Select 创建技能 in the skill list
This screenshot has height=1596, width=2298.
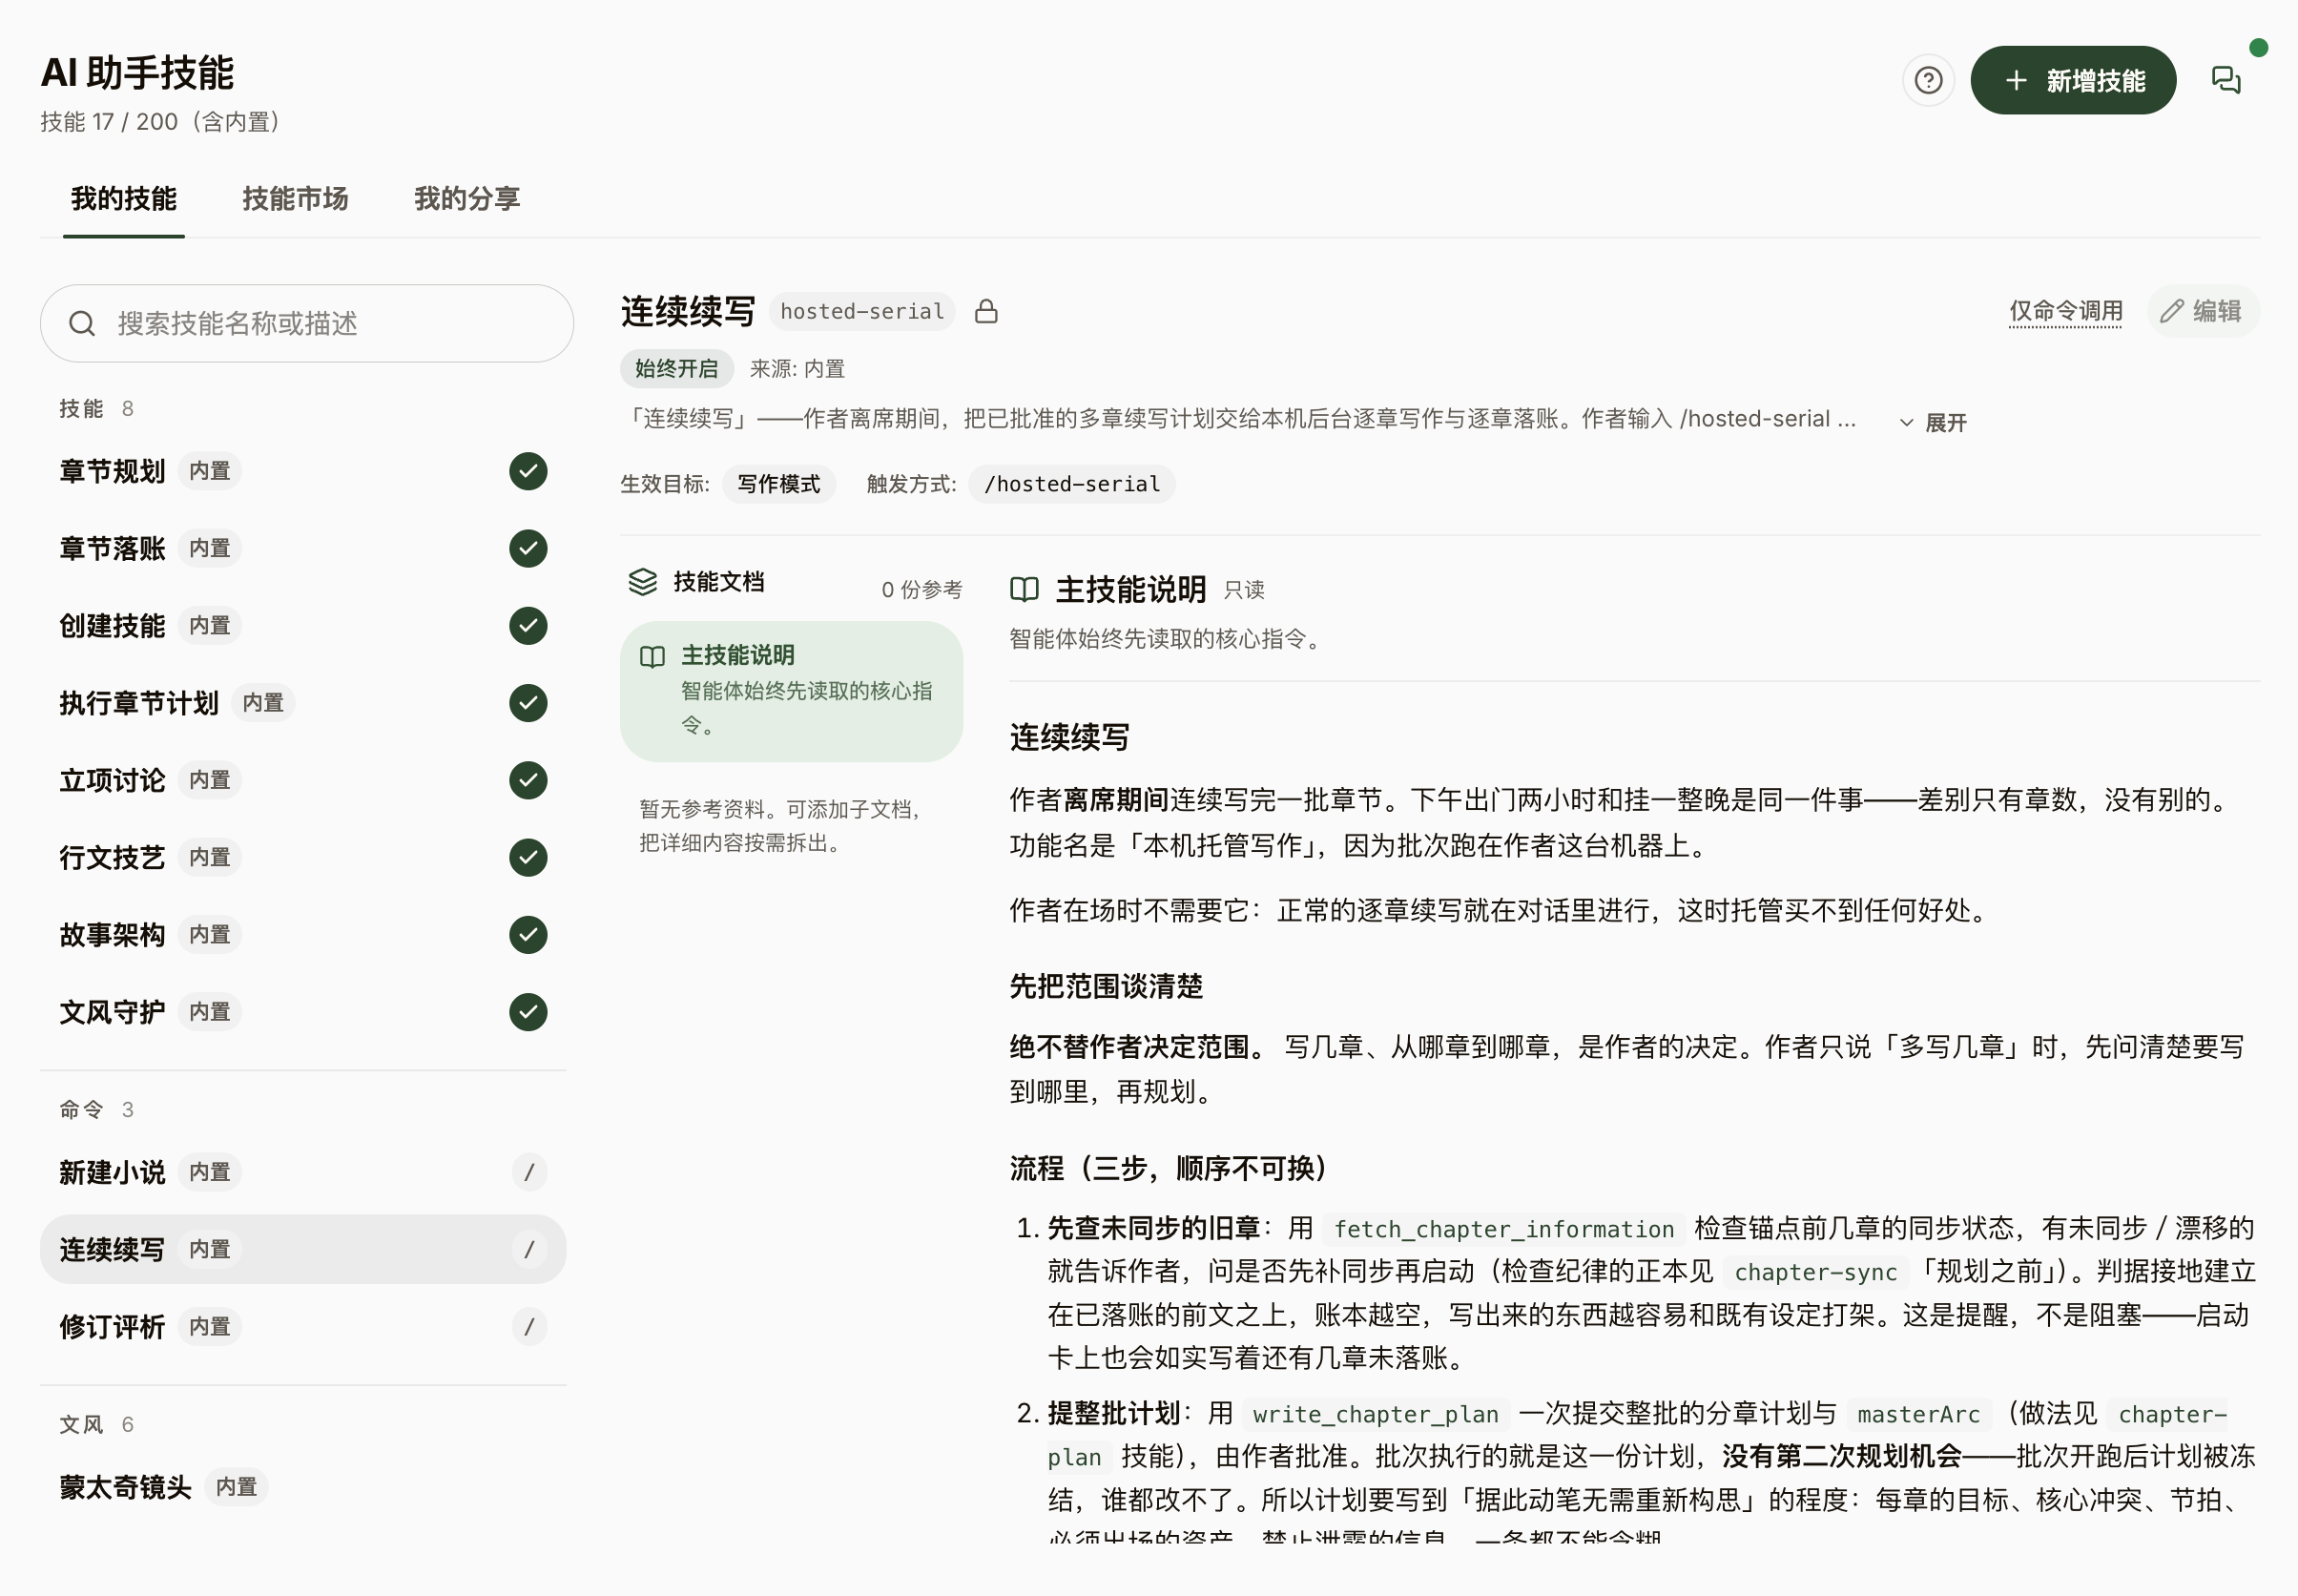point(303,625)
